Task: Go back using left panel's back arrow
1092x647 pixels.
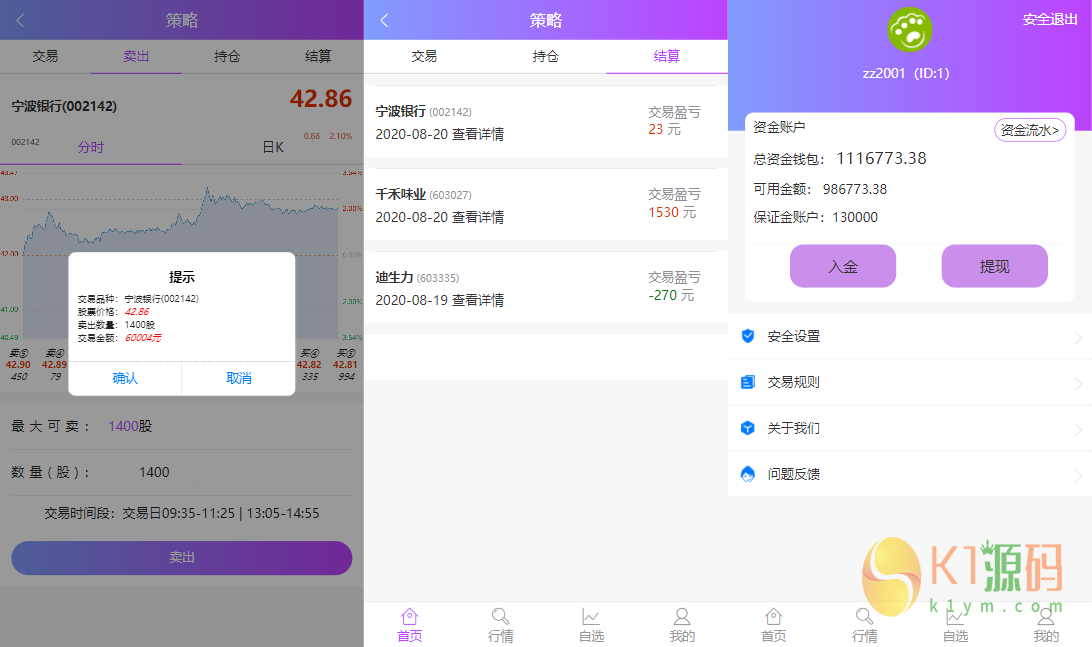Action: (20, 20)
